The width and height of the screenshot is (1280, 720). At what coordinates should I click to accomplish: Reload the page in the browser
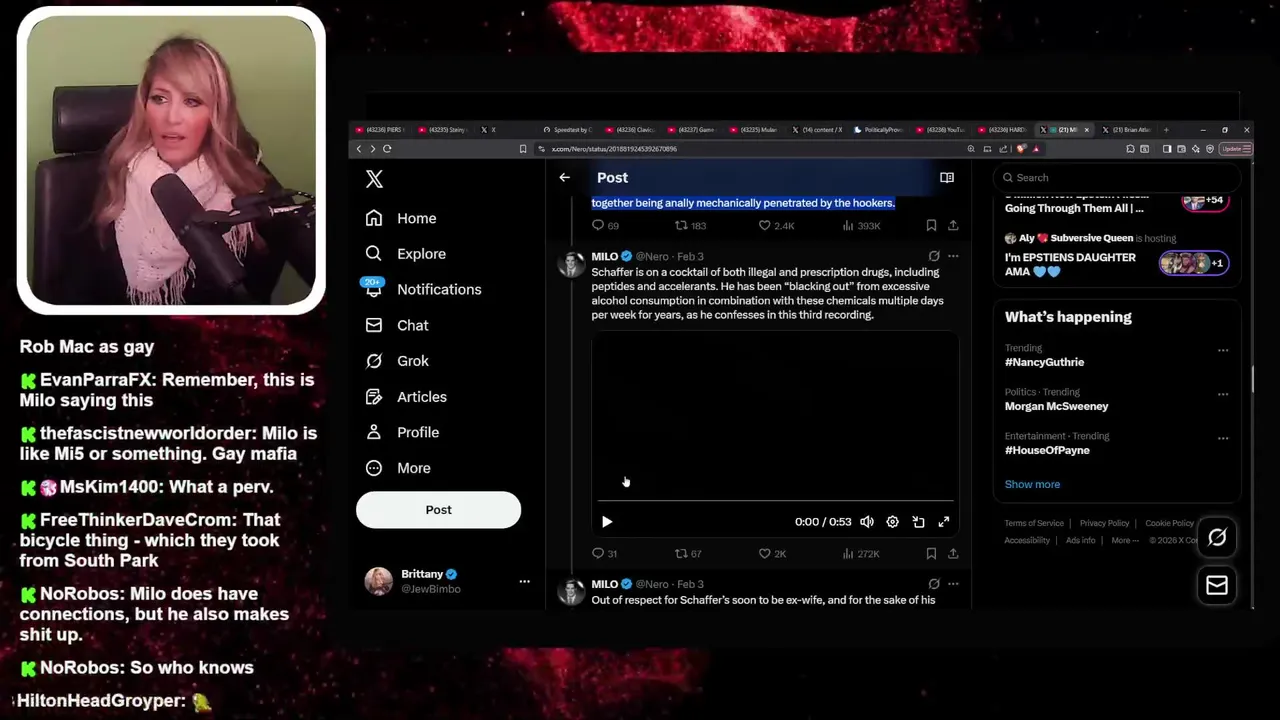point(387,149)
